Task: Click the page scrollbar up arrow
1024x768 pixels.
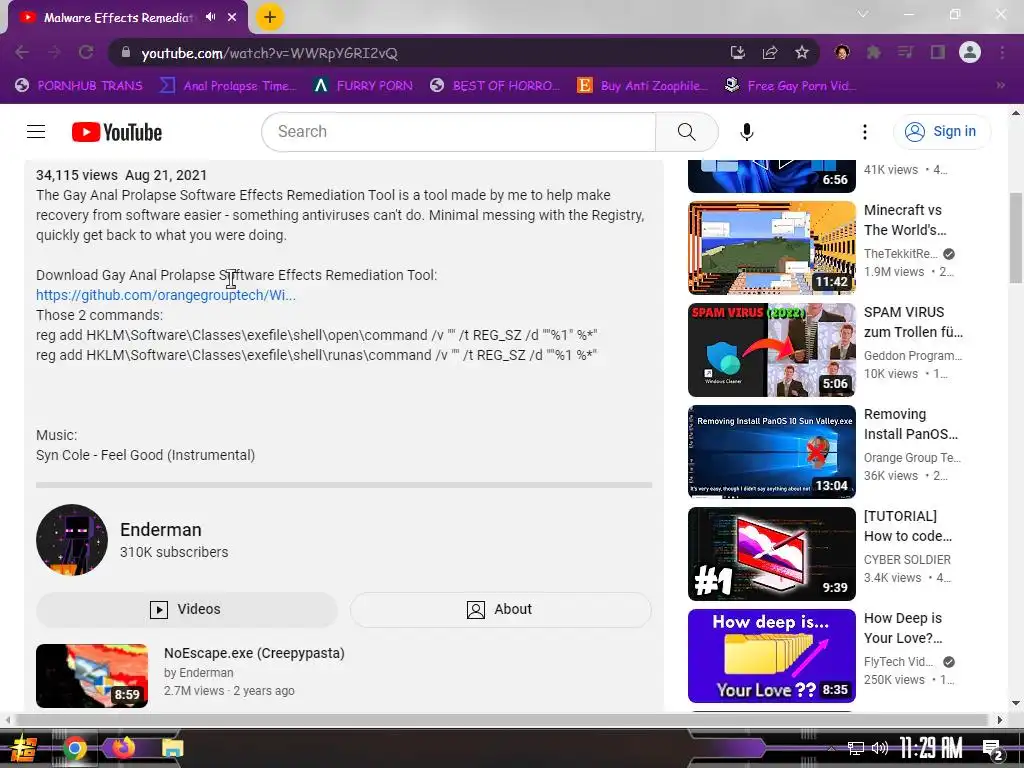Action: click(x=1016, y=112)
